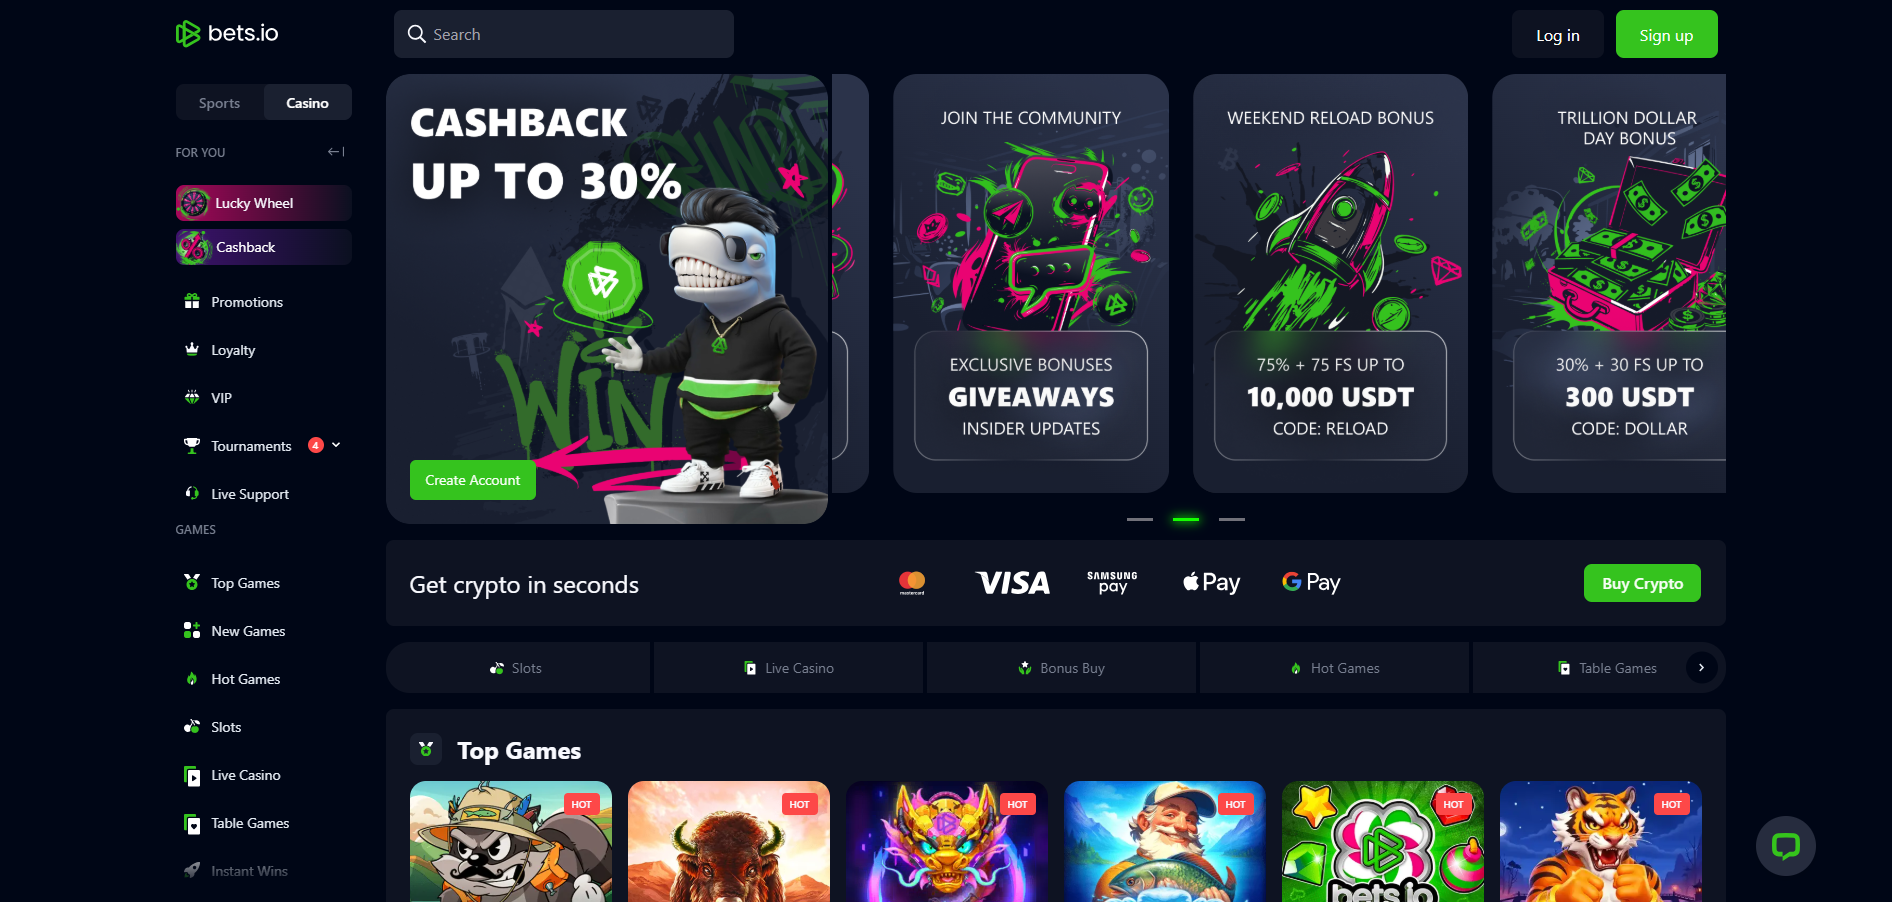Open Lucky Wheel from sidebar
Screen dimensions: 1892x902
[x=264, y=203]
